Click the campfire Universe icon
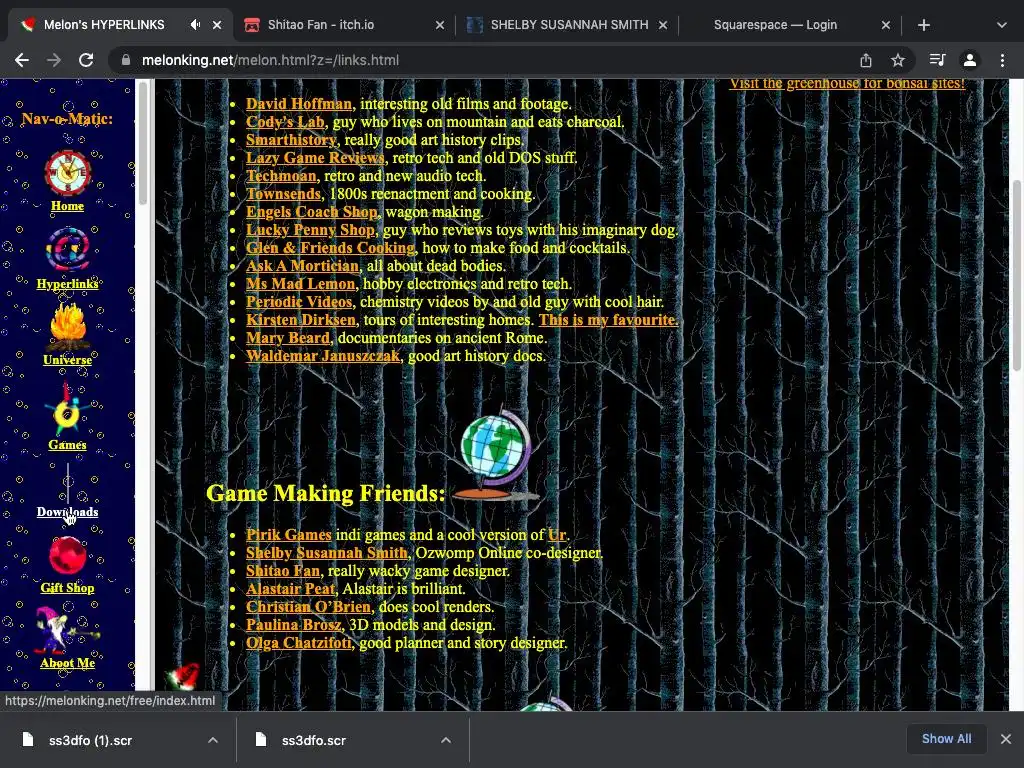Viewport: 1024px width, 768px height. click(x=67, y=328)
